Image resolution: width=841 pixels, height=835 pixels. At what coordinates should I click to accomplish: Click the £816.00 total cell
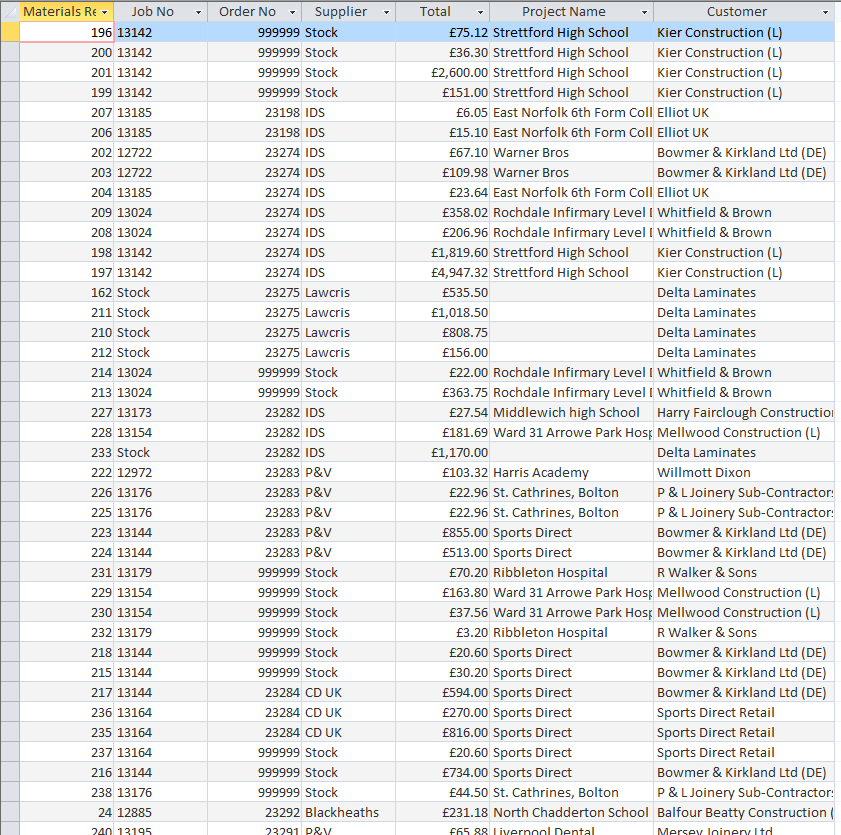[442, 733]
